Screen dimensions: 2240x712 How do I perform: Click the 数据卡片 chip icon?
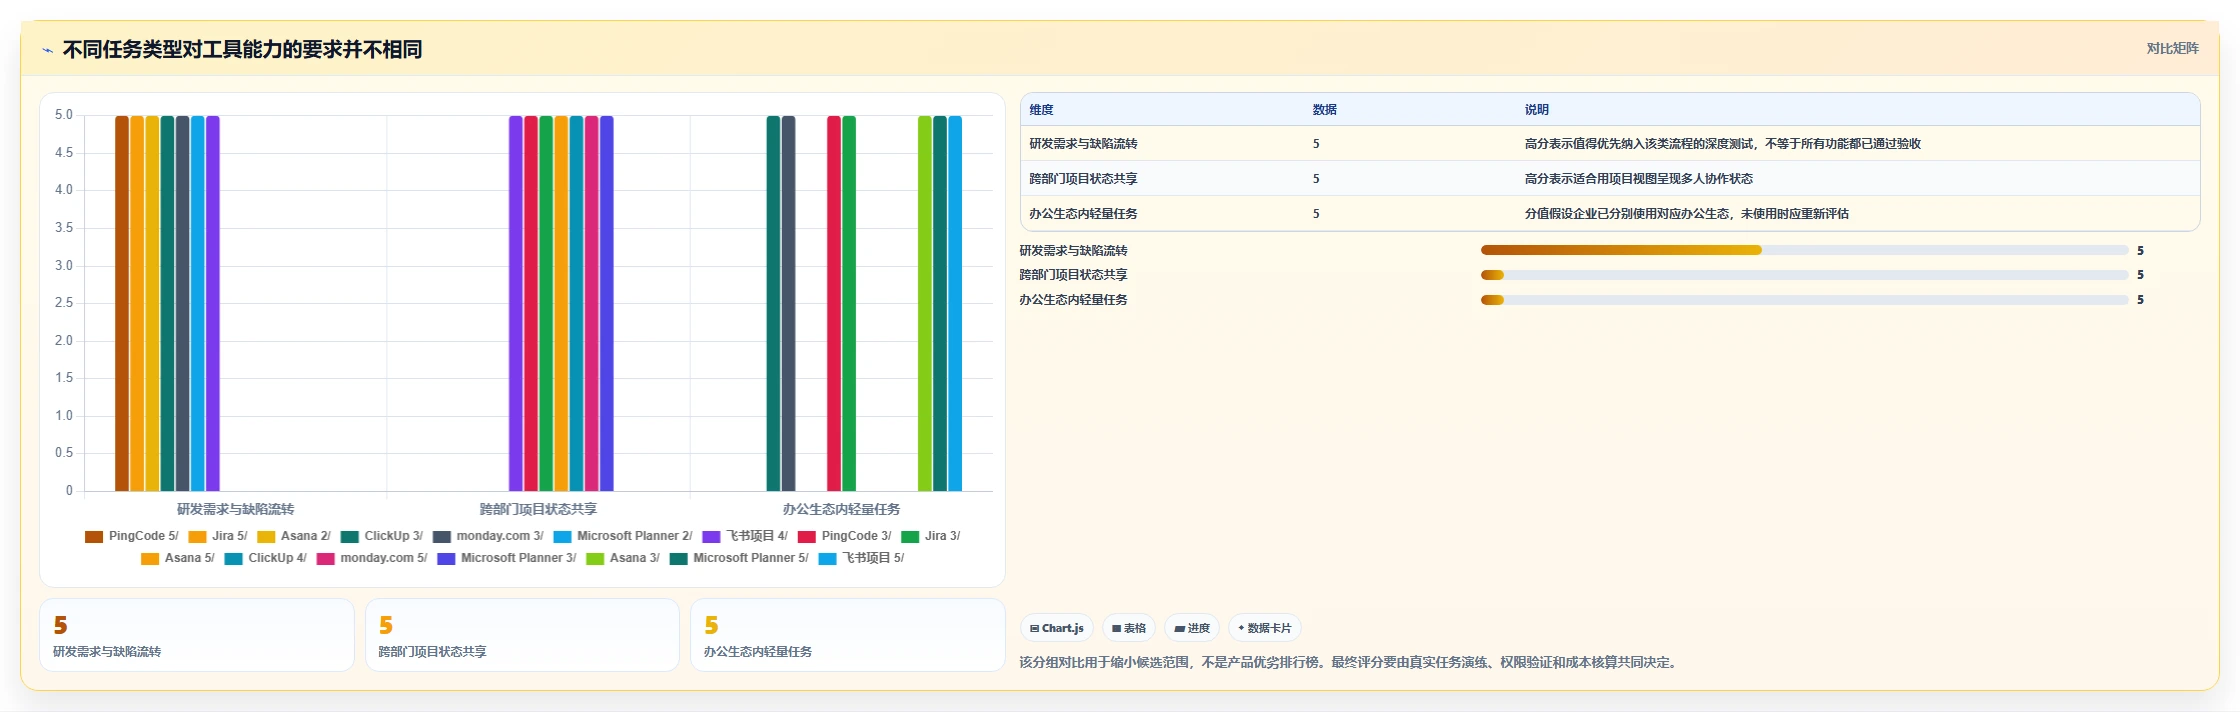[x=1241, y=628]
